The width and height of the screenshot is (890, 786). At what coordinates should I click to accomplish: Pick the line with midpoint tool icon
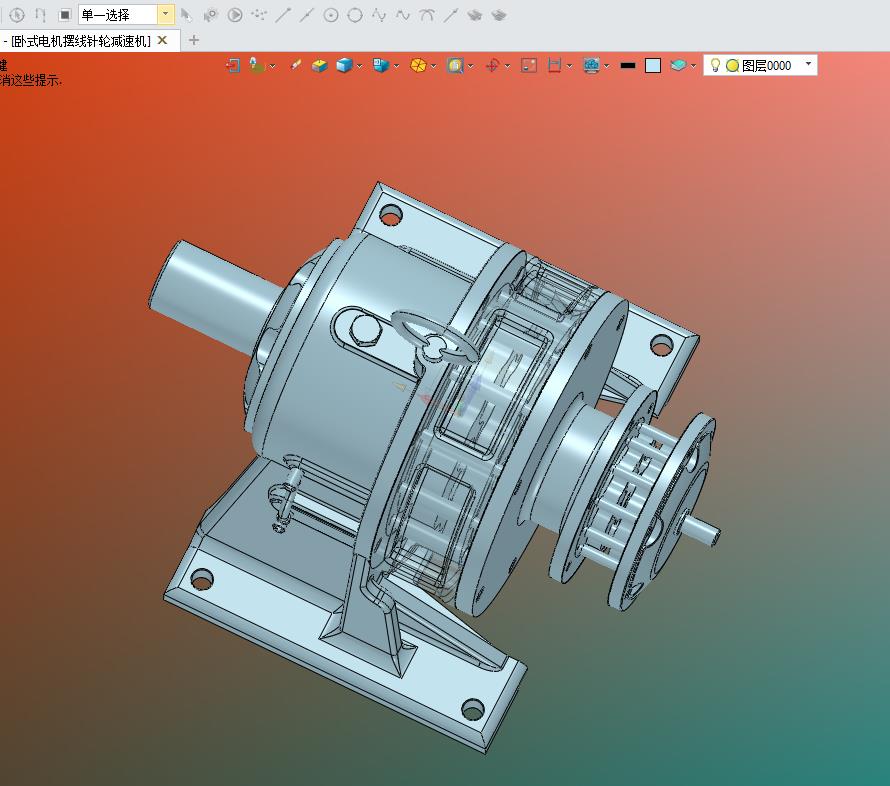tap(307, 15)
